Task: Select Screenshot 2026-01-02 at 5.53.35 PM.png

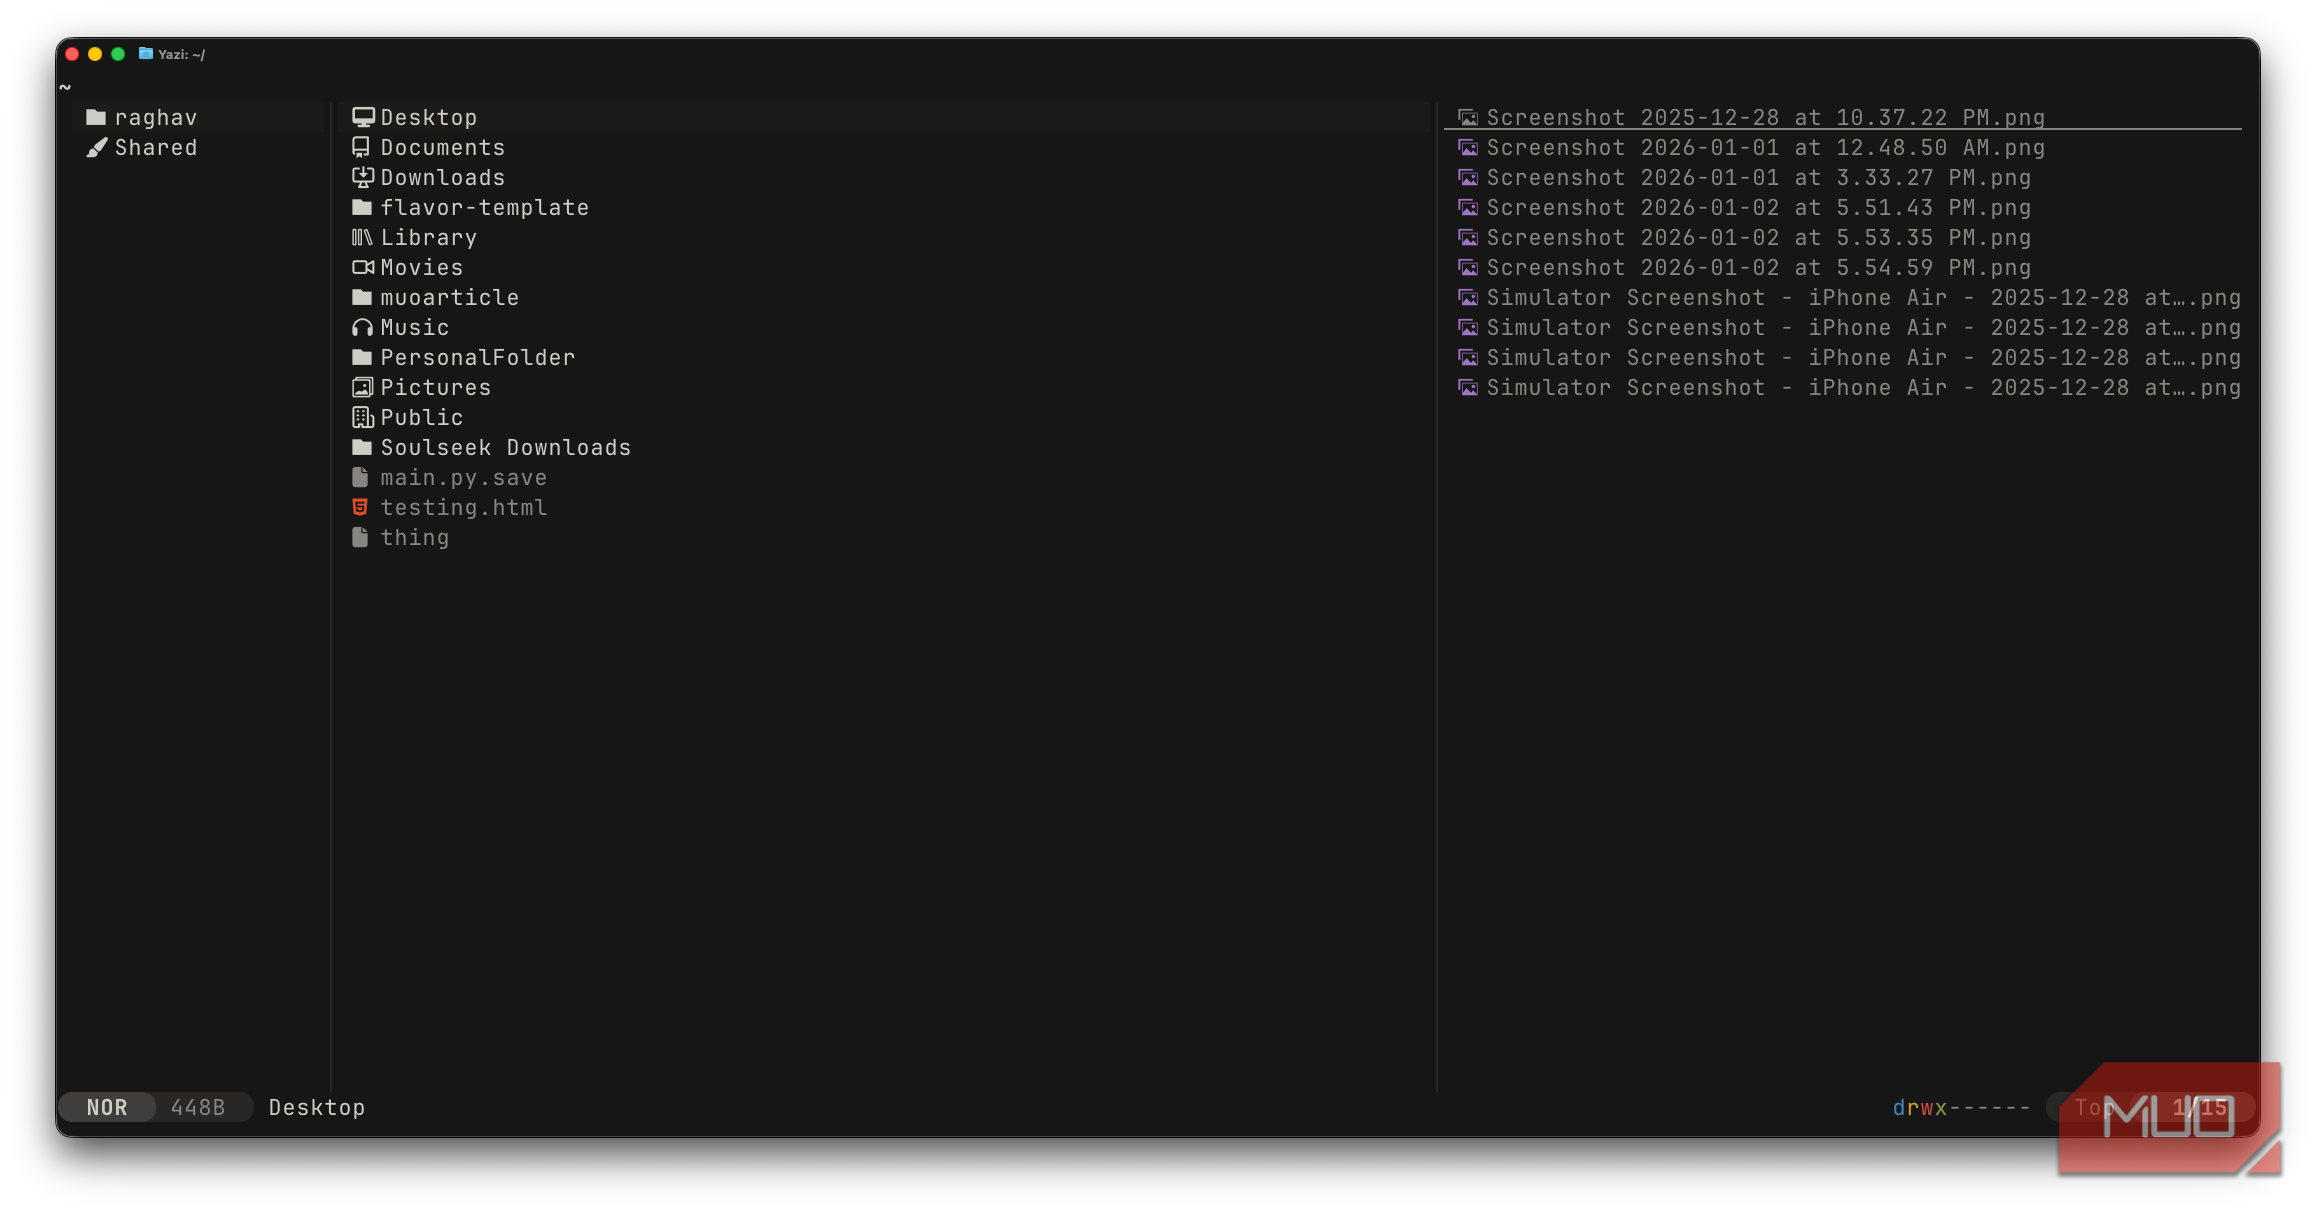Action: click(x=1759, y=238)
